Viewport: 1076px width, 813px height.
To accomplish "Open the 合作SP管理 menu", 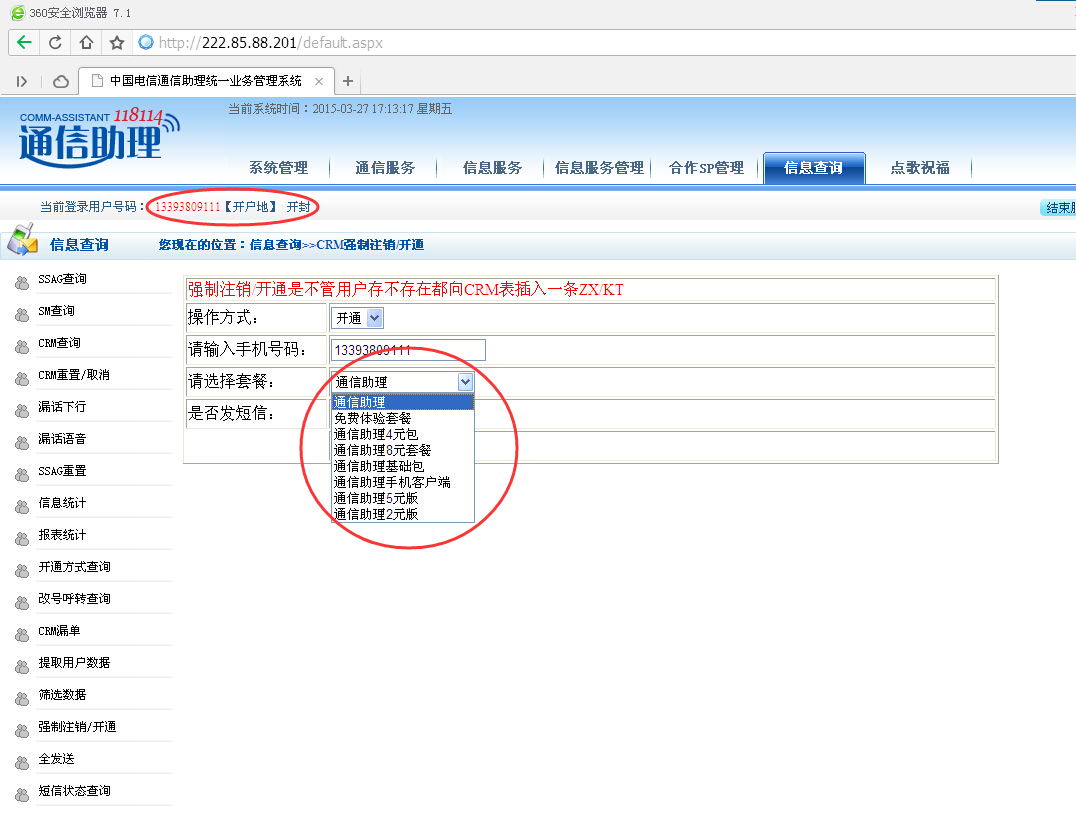I will [x=706, y=168].
